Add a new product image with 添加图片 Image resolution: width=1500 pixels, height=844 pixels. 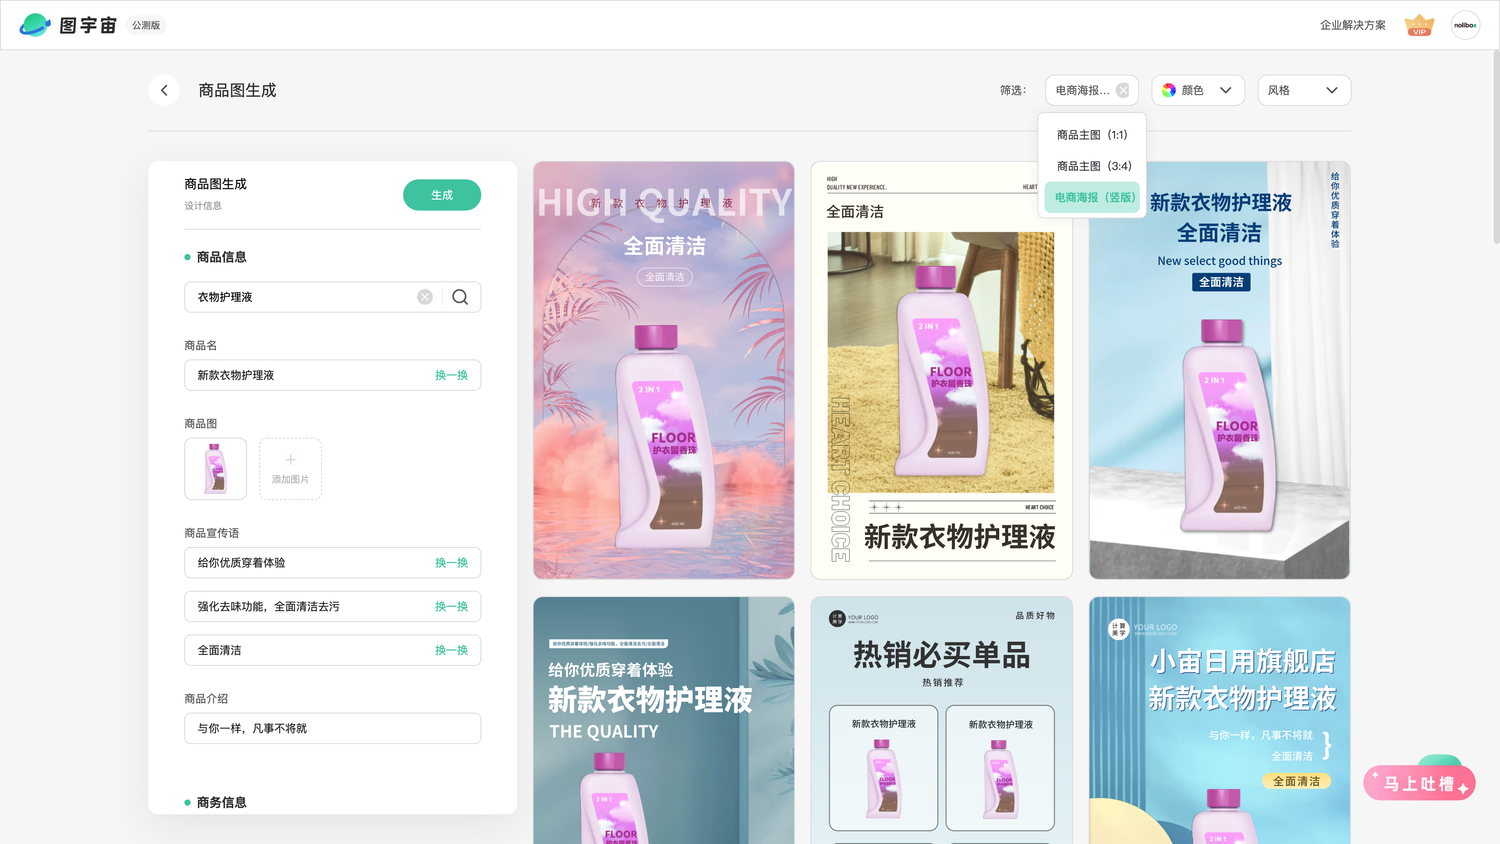pyautogui.click(x=290, y=469)
